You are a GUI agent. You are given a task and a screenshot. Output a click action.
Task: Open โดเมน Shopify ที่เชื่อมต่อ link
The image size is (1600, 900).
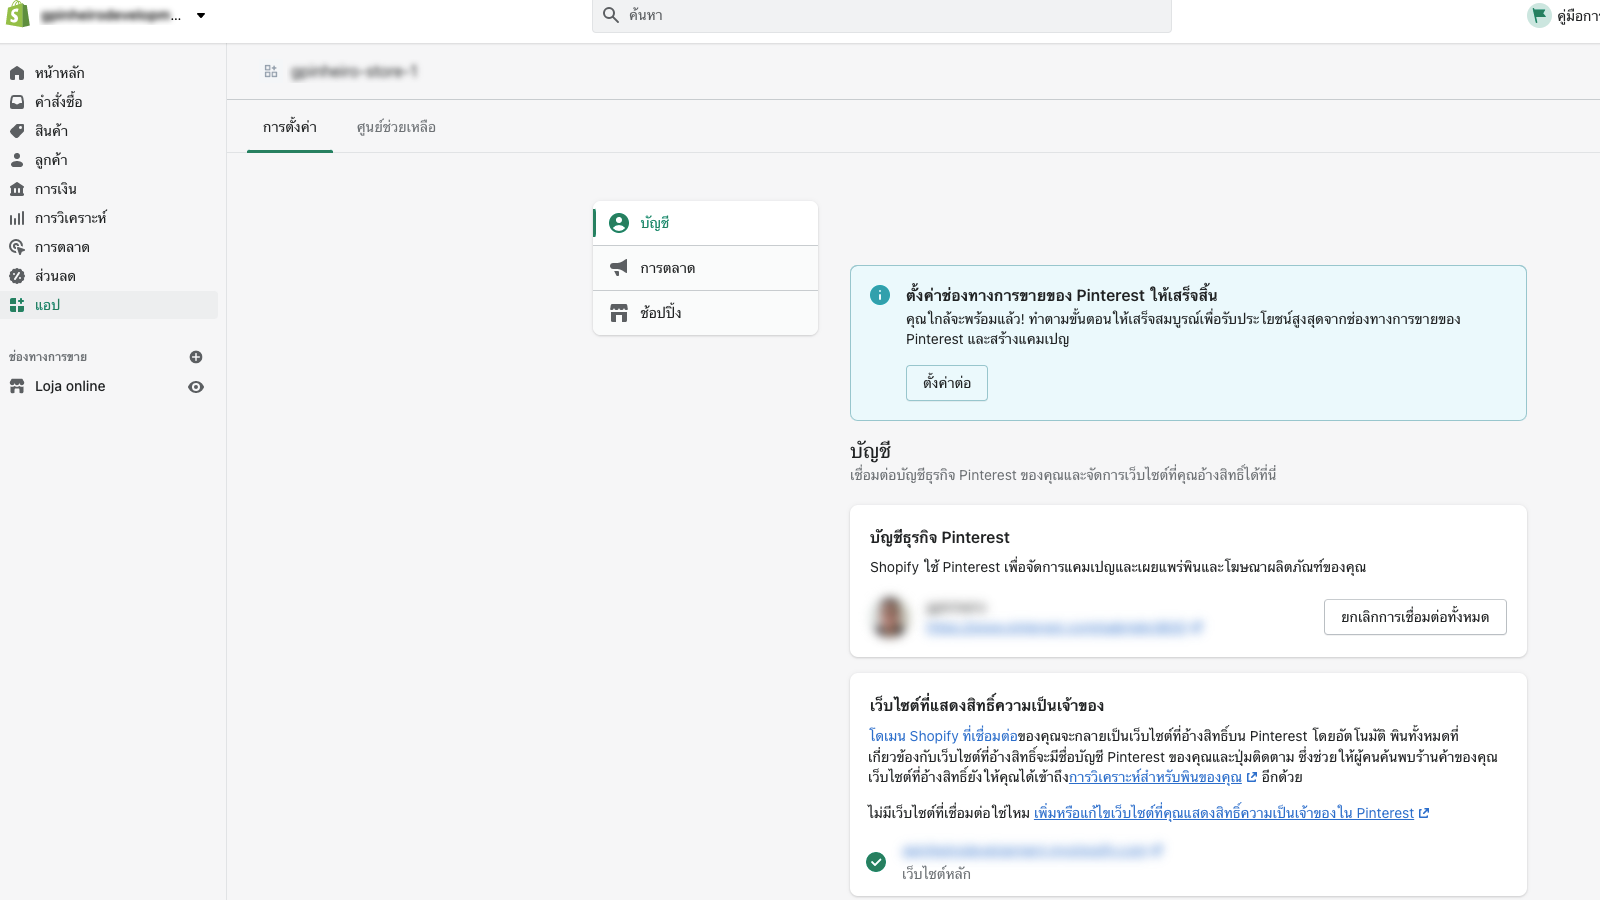[x=943, y=736]
